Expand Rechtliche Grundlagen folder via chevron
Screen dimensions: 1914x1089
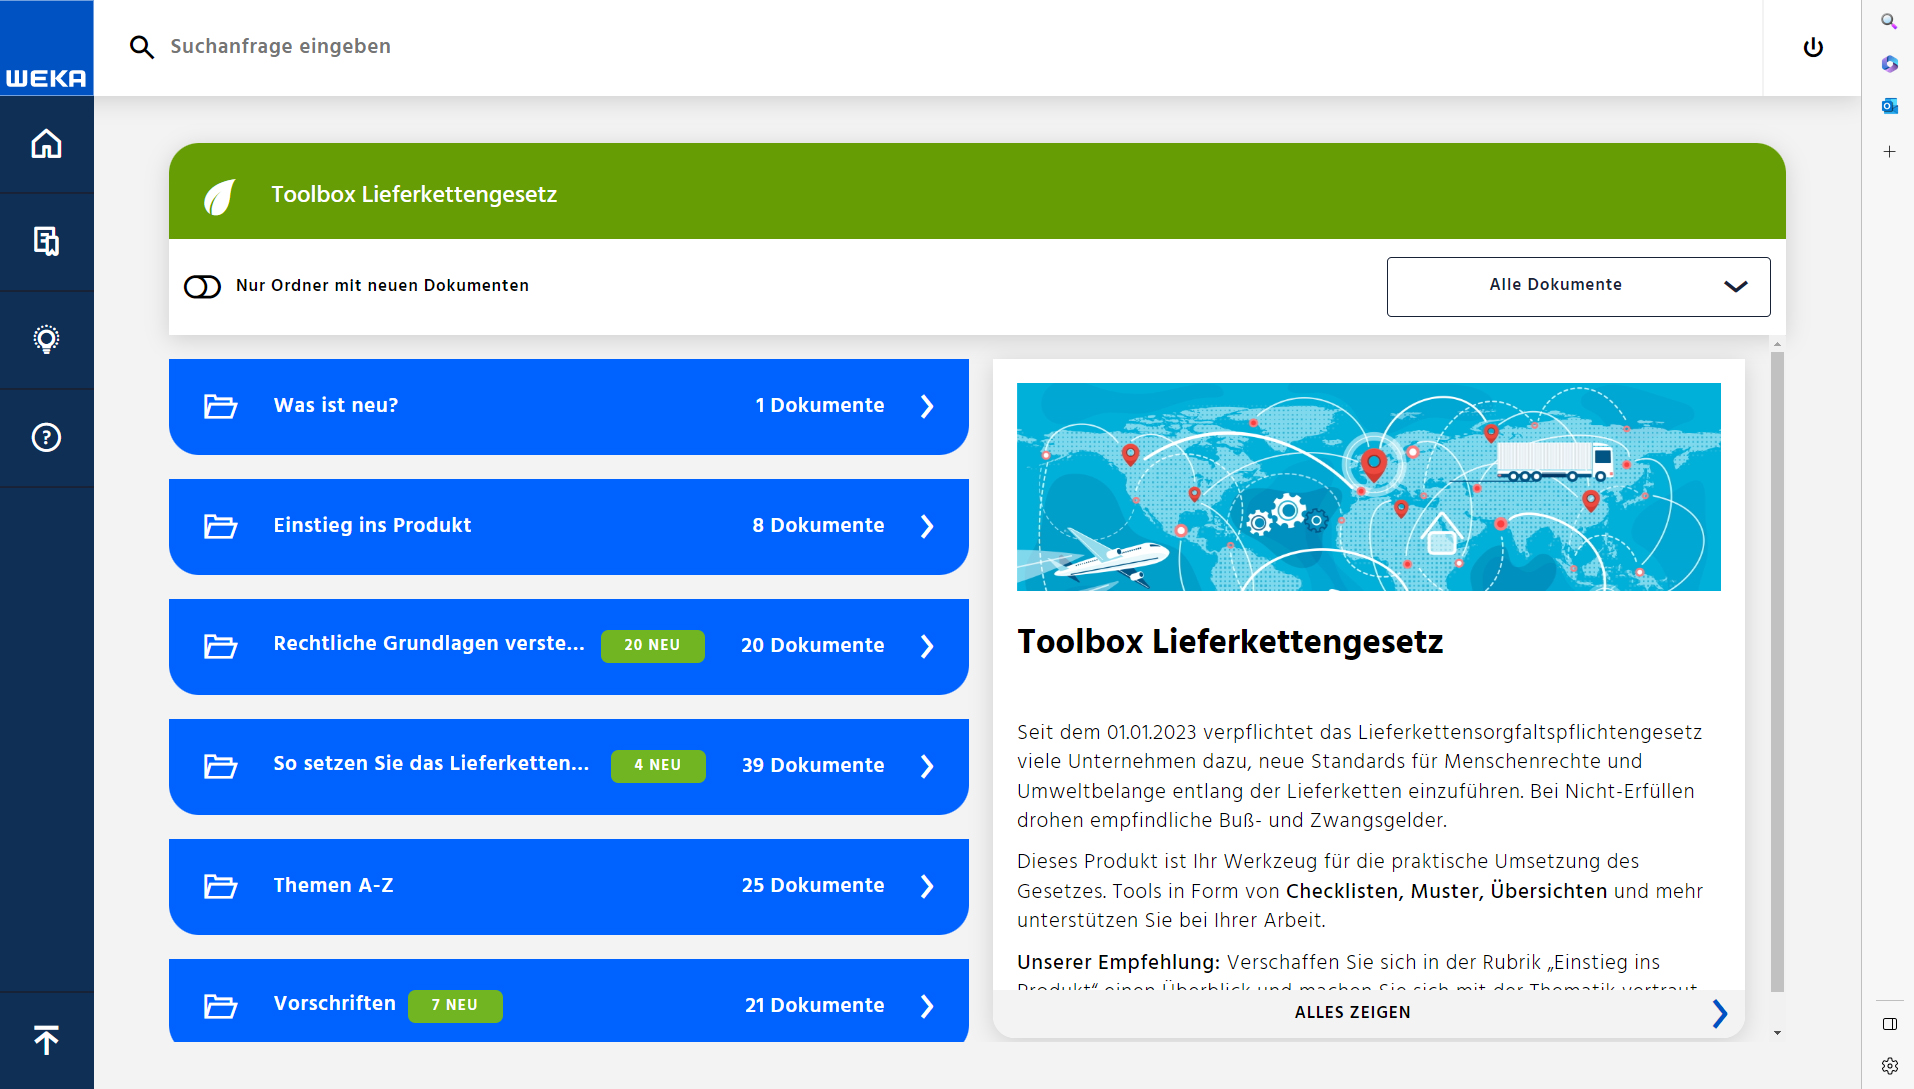click(927, 646)
